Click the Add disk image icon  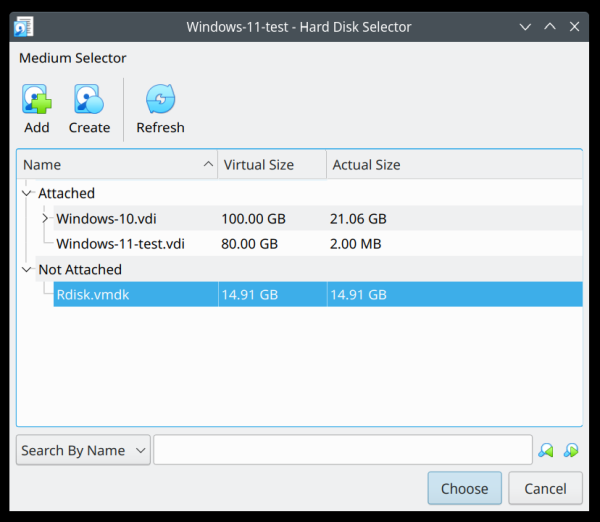[x=37, y=100]
